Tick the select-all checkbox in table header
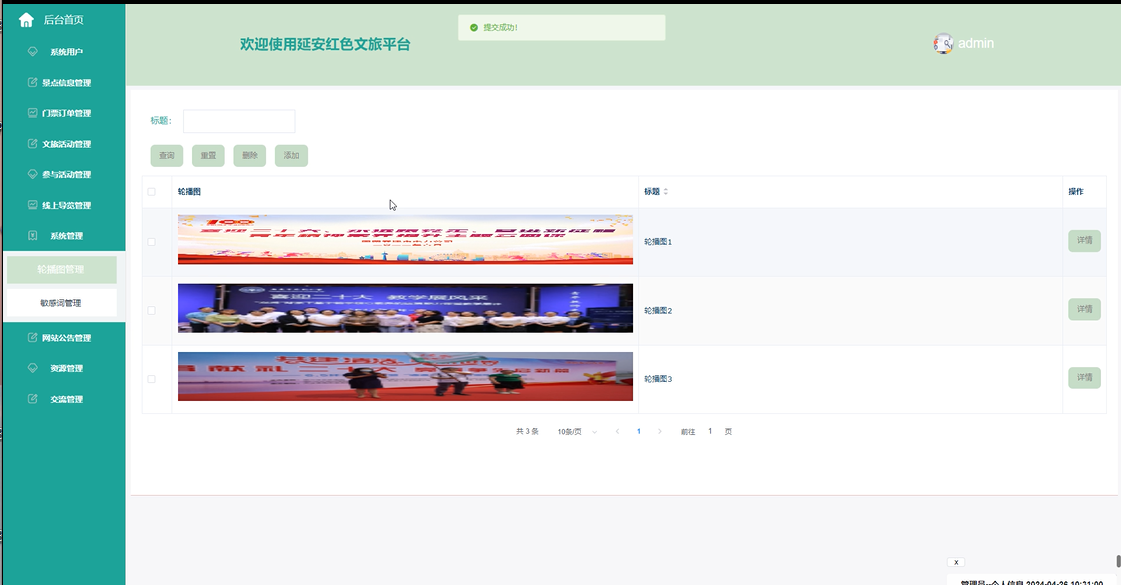Image resolution: width=1121 pixels, height=585 pixels. click(x=151, y=192)
